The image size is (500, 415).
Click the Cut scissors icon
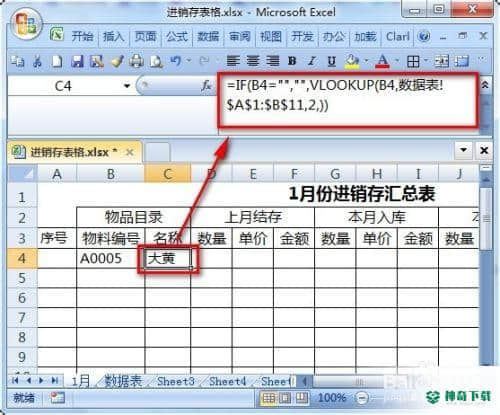(x=37, y=61)
